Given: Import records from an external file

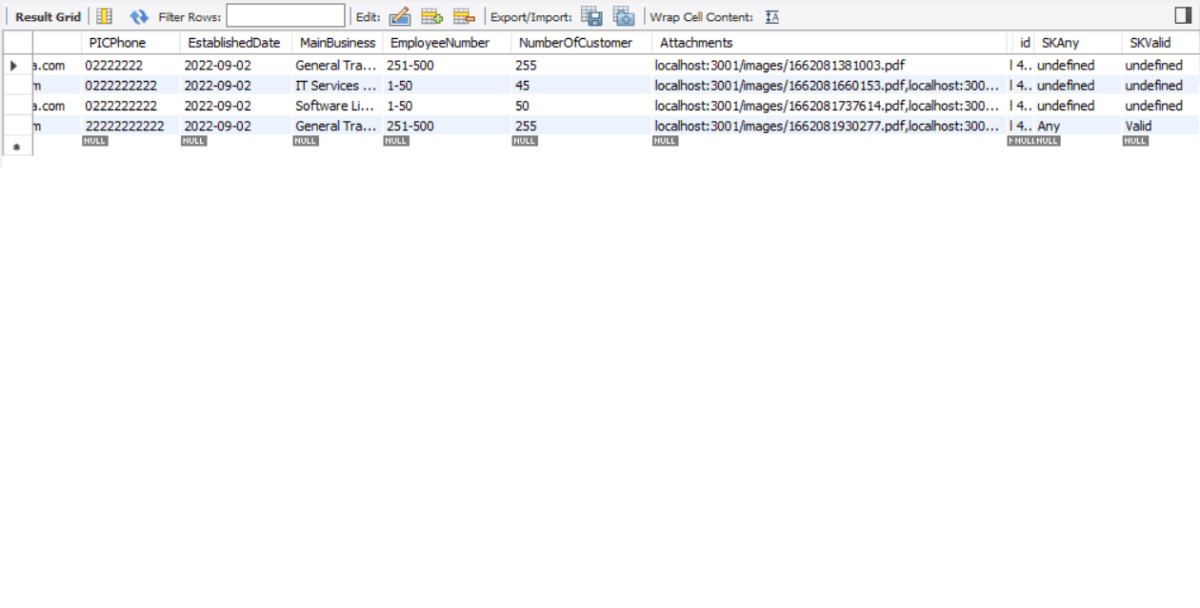Looking at the screenshot, I should coord(622,17).
